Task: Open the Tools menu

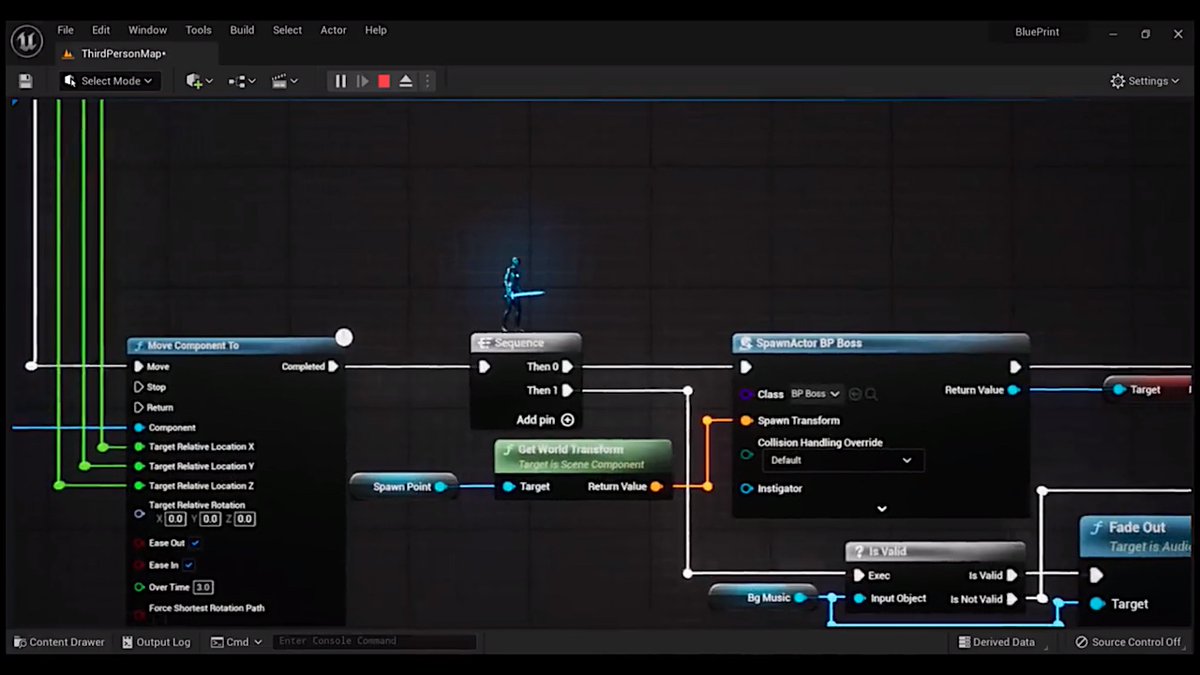Action: point(198,30)
